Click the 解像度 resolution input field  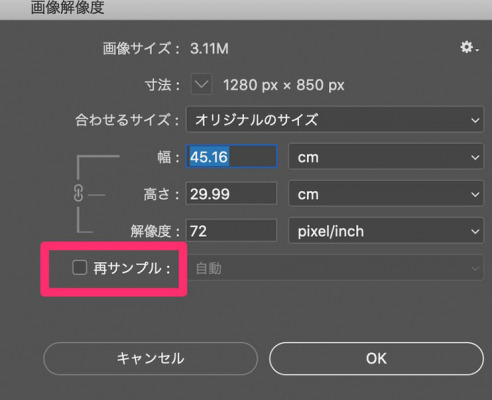pos(231,230)
